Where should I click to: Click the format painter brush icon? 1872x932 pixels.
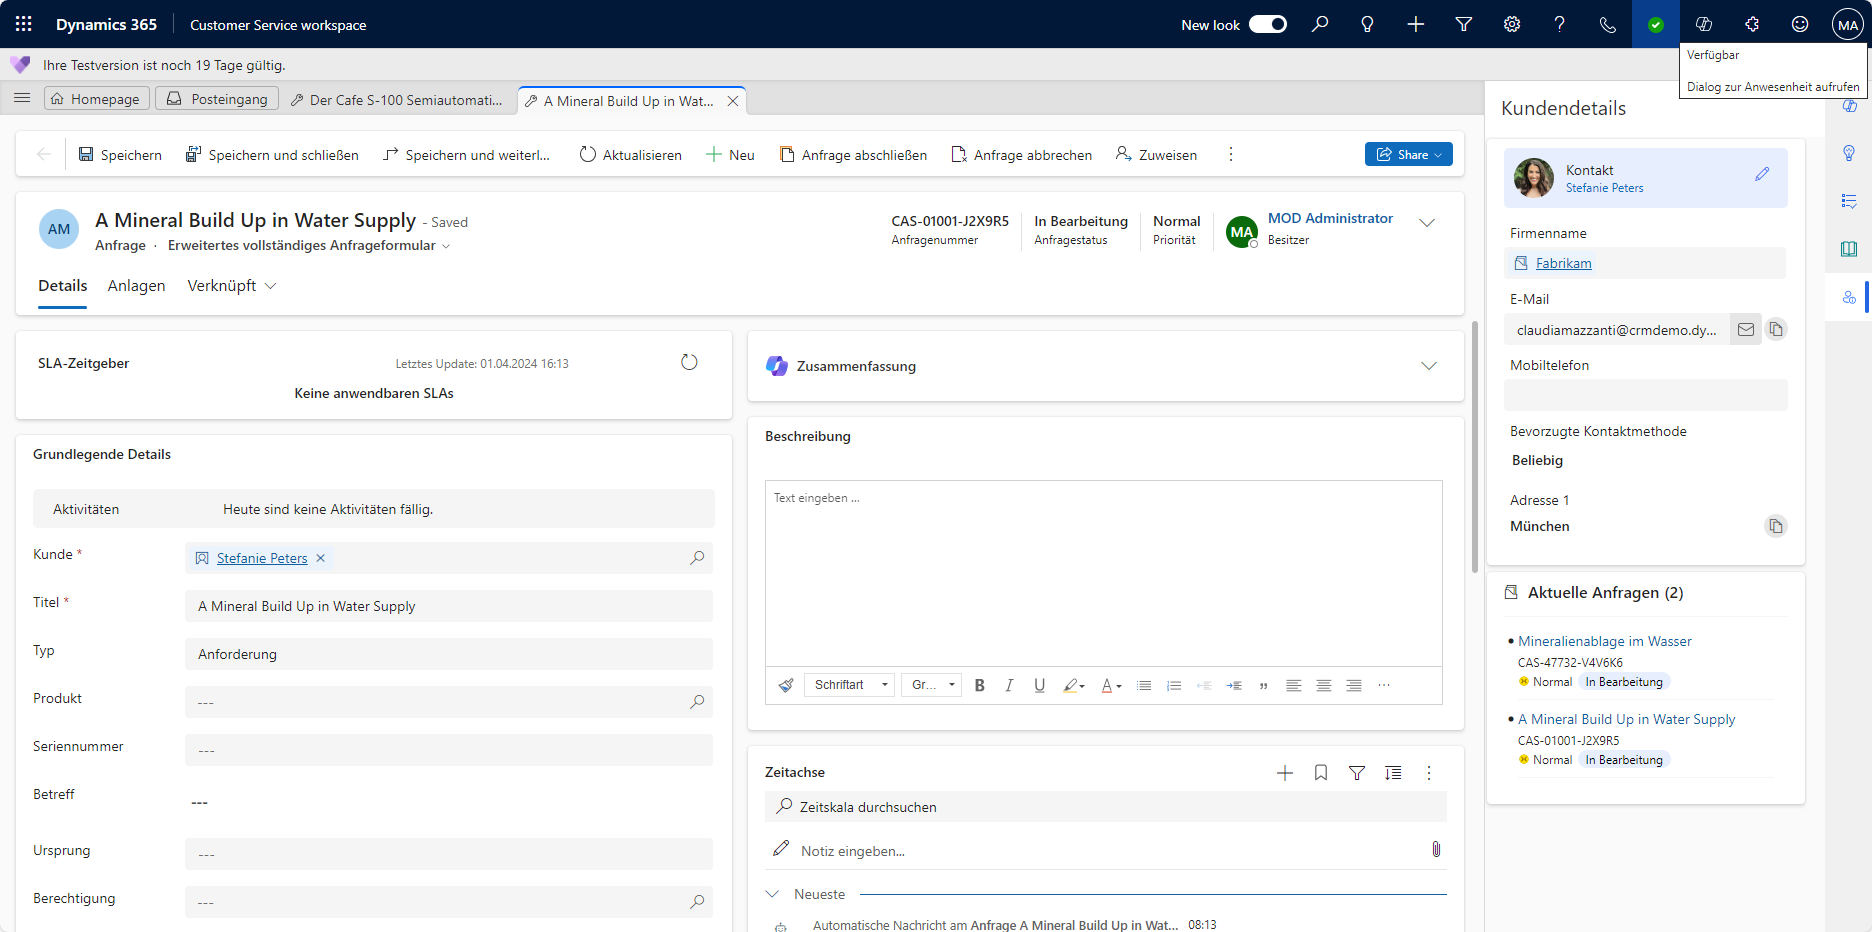point(786,685)
